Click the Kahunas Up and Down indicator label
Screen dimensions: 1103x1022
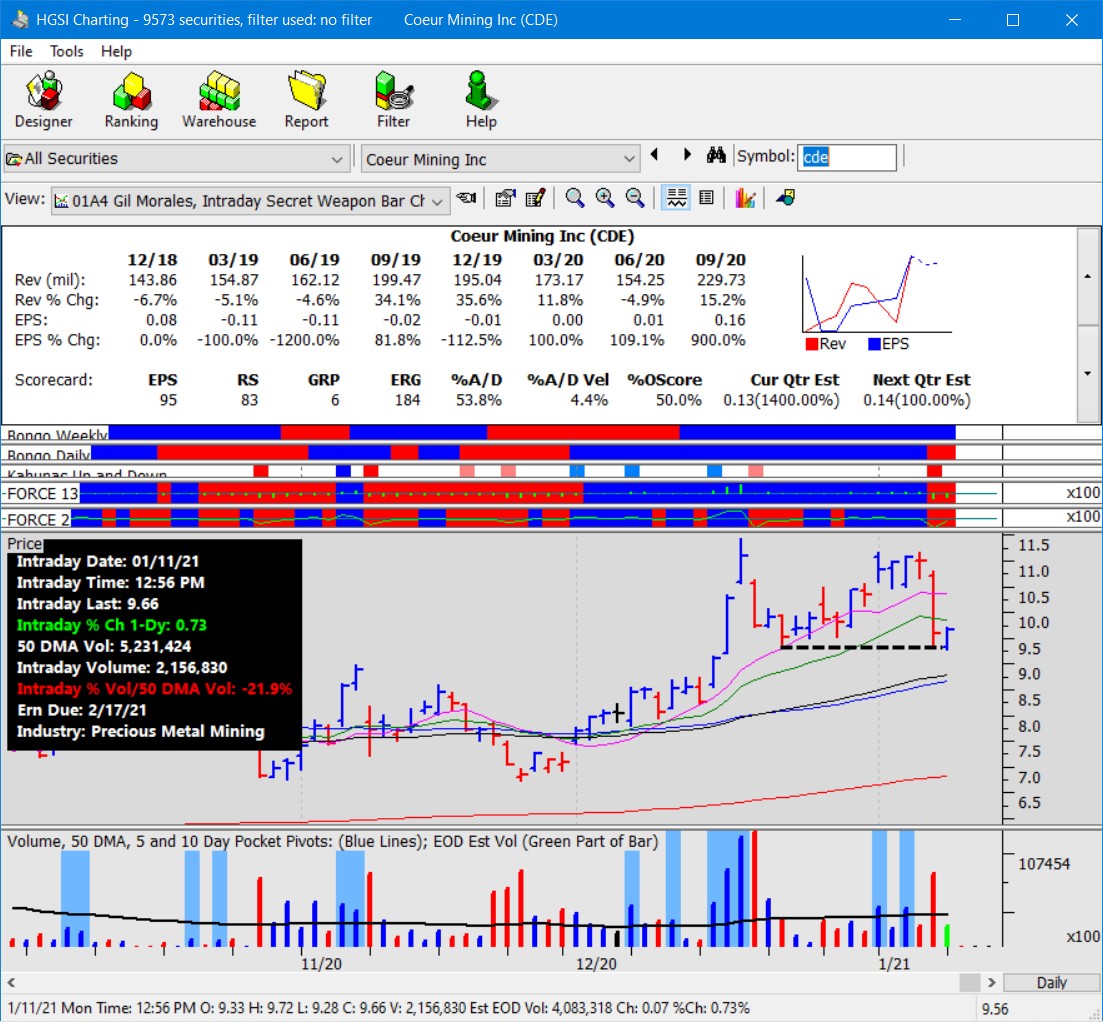pyautogui.click(x=87, y=474)
